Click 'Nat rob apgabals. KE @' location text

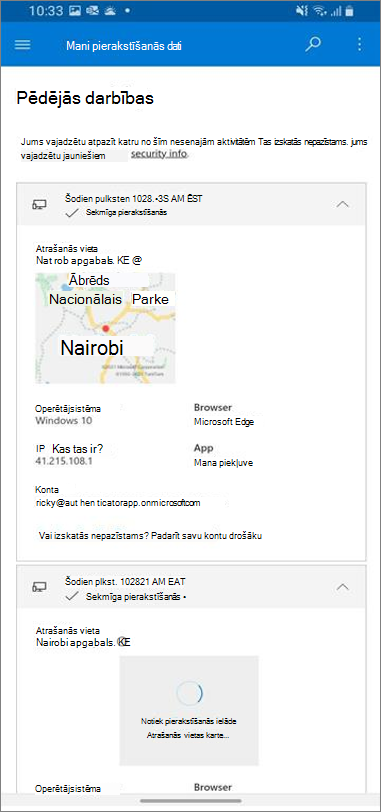point(89,260)
